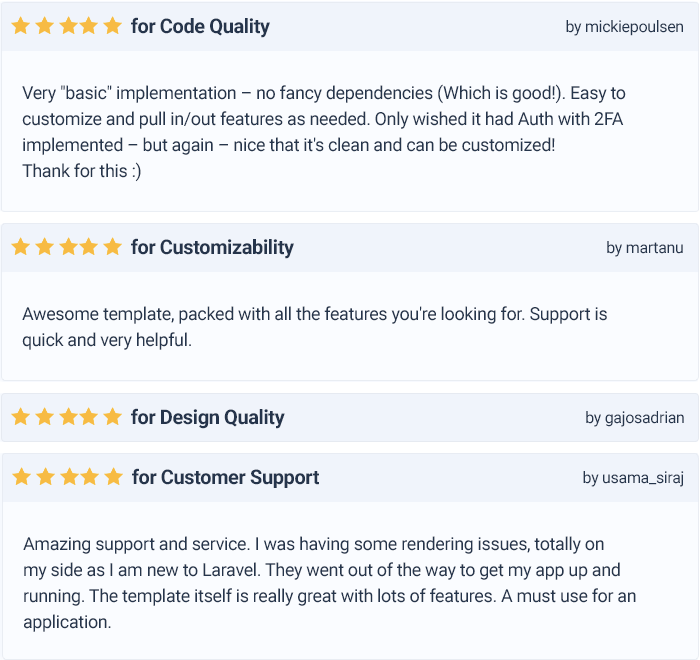Click the "for Customizability" heading

pyautogui.click(x=212, y=248)
